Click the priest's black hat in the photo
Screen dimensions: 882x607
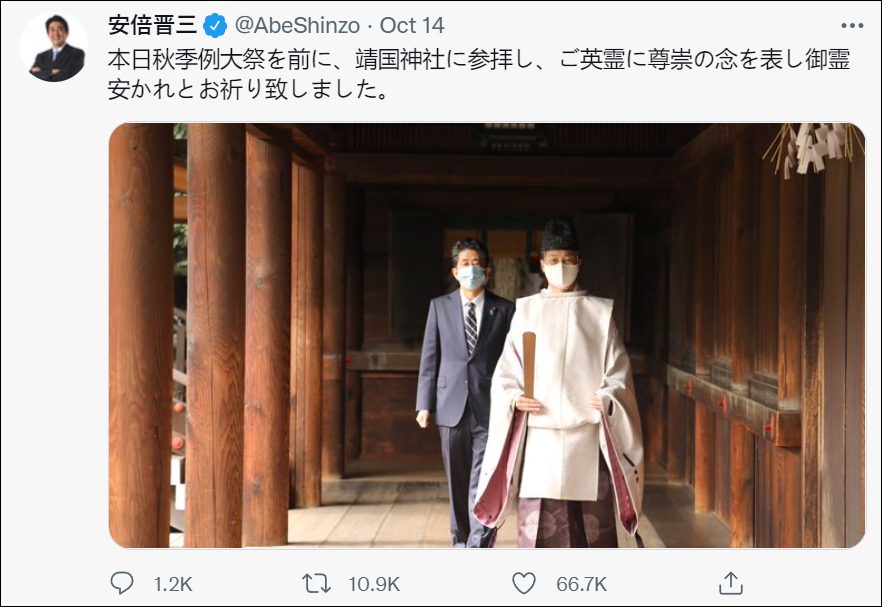pyautogui.click(x=560, y=234)
